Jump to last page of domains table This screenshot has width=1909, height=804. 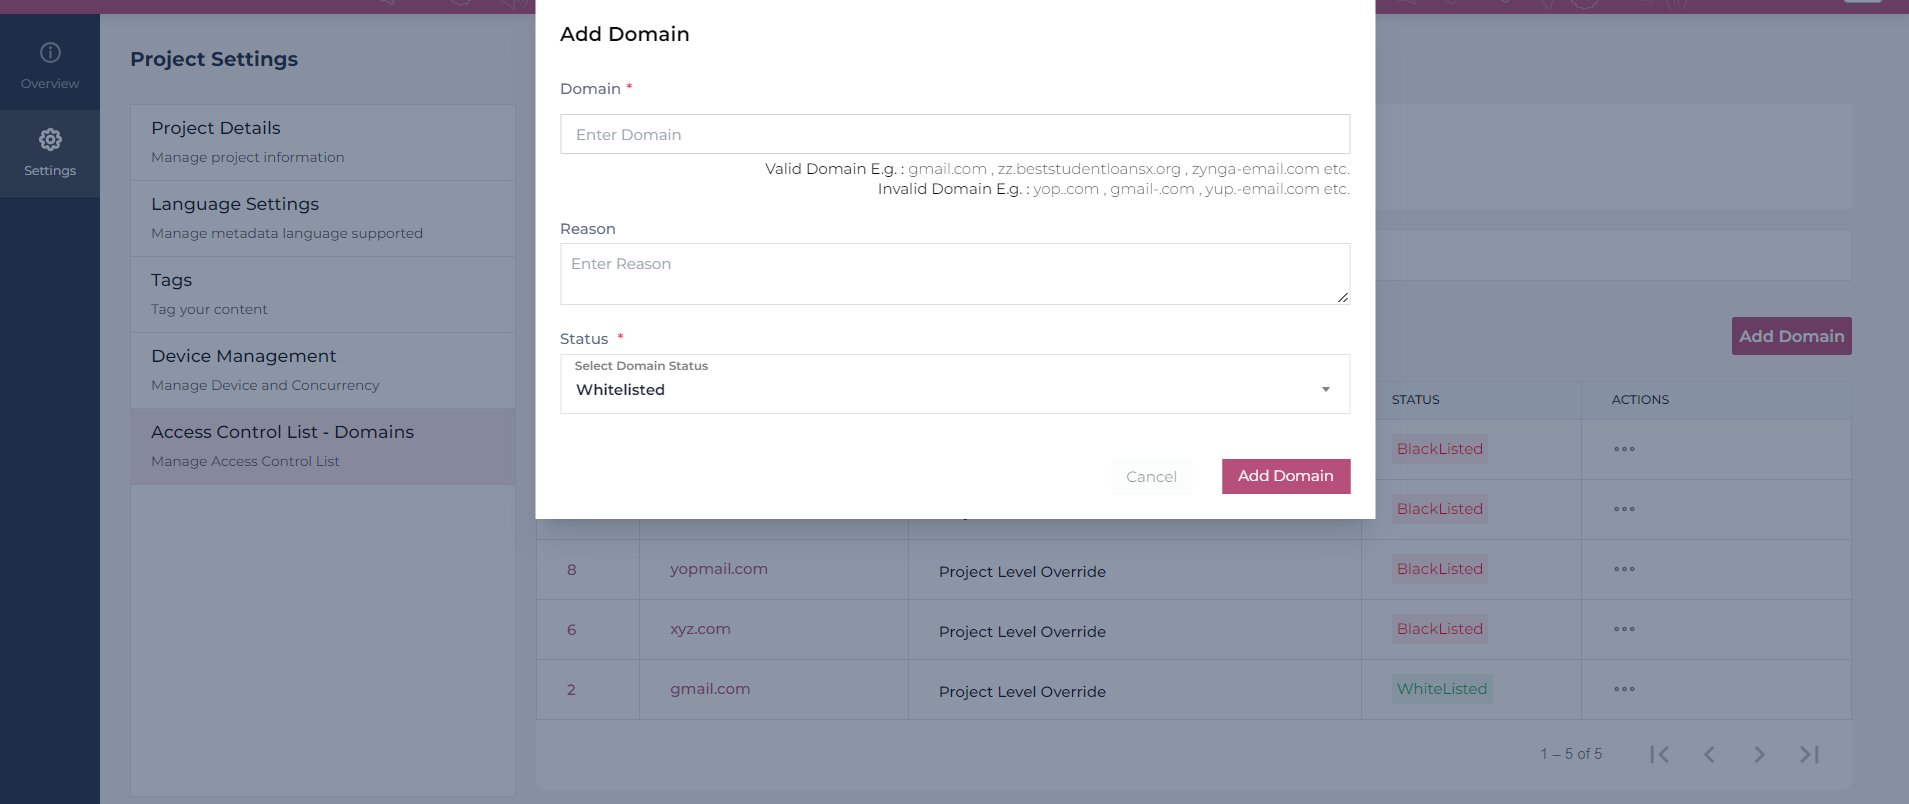1809,754
